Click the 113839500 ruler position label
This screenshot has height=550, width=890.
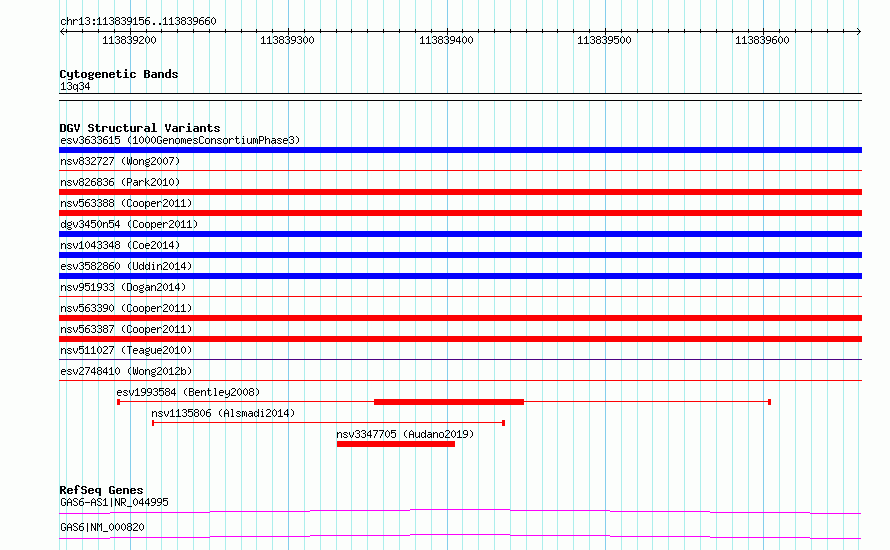[x=604, y=40]
